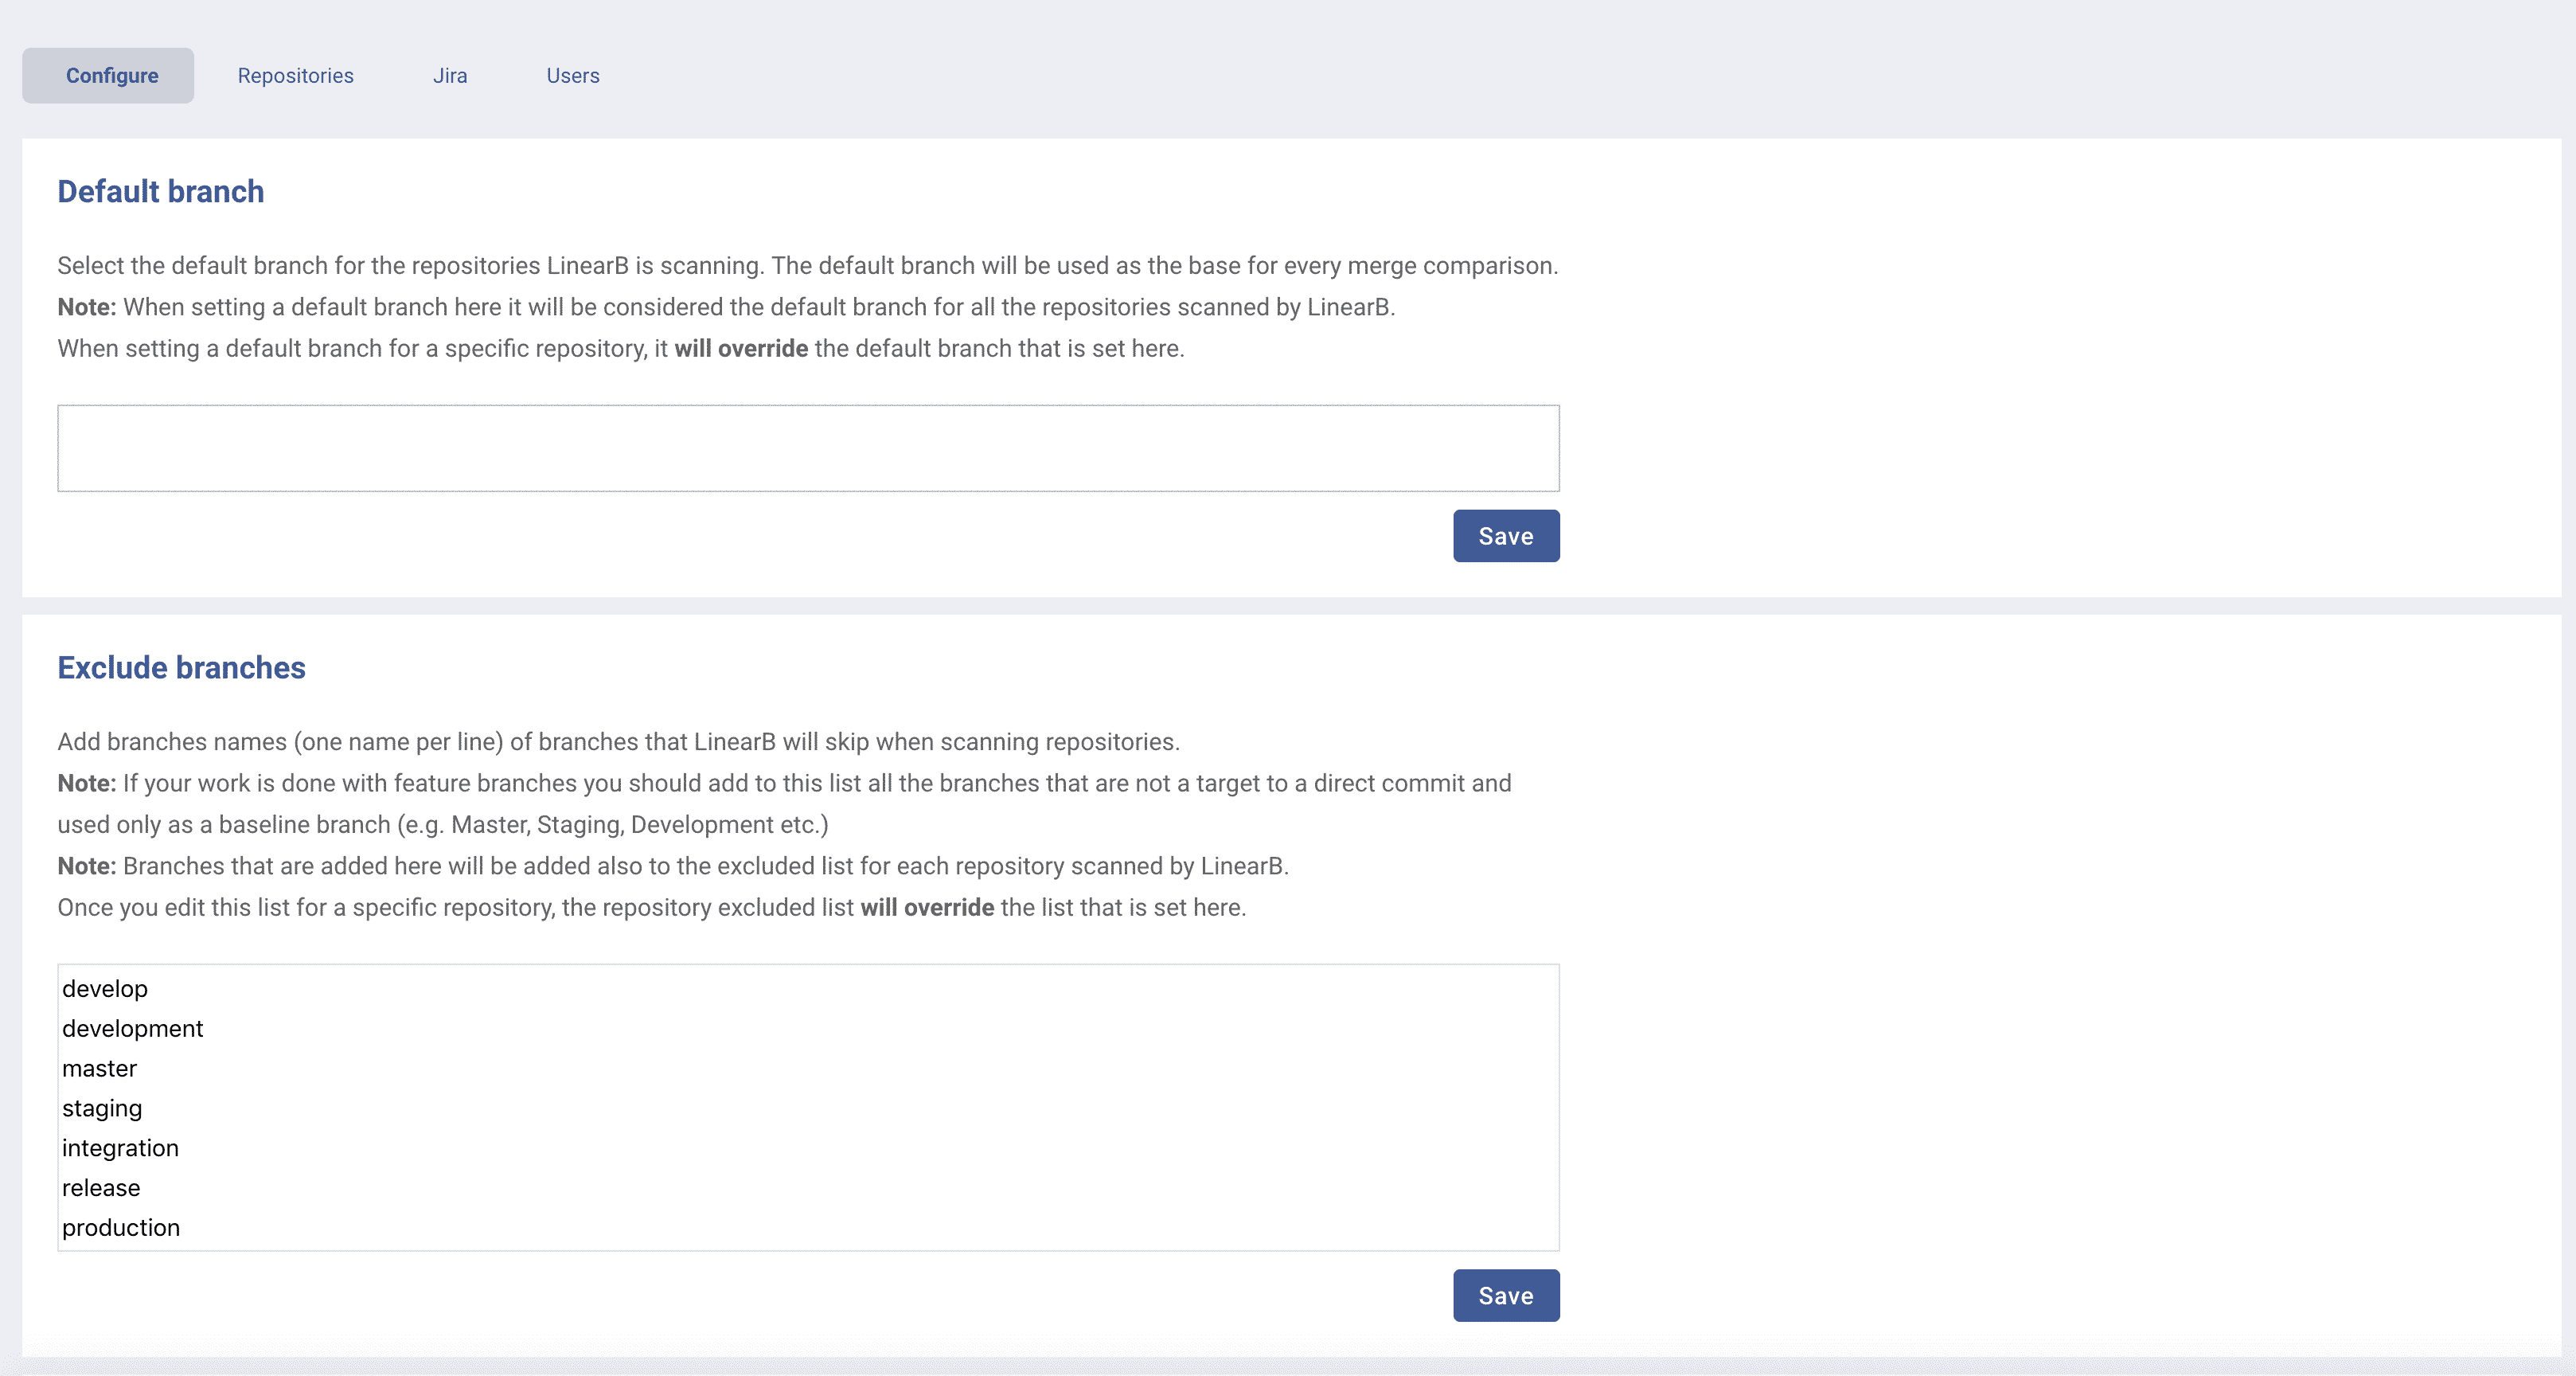Viewport: 2576px width, 1376px height.
Task: Click the 'will override' text under Exclude branches
Action: pyautogui.click(x=927, y=907)
